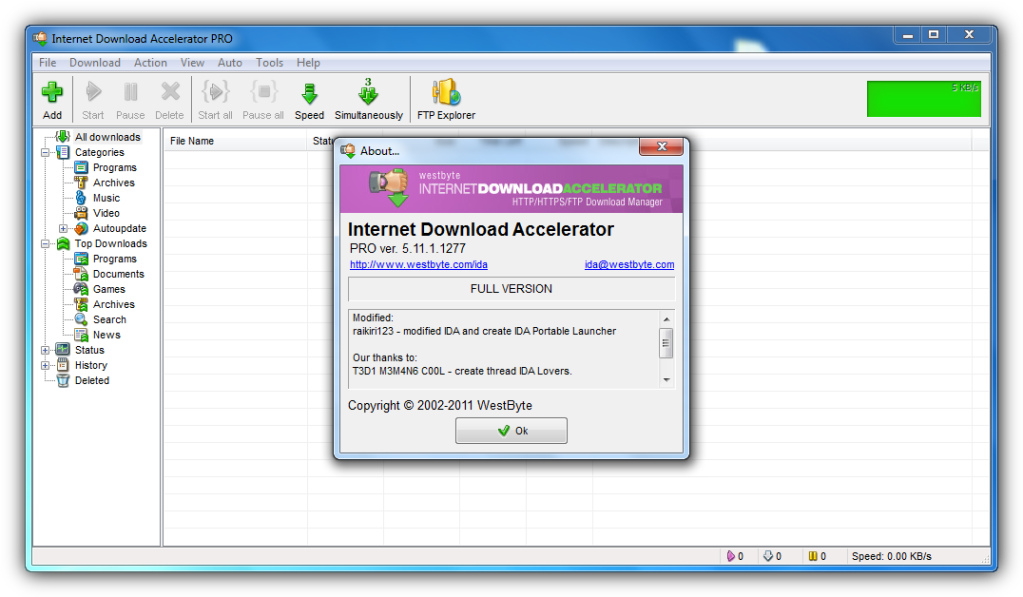Click the Copyright © 2002-2011 WestByte text

pos(440,405)
